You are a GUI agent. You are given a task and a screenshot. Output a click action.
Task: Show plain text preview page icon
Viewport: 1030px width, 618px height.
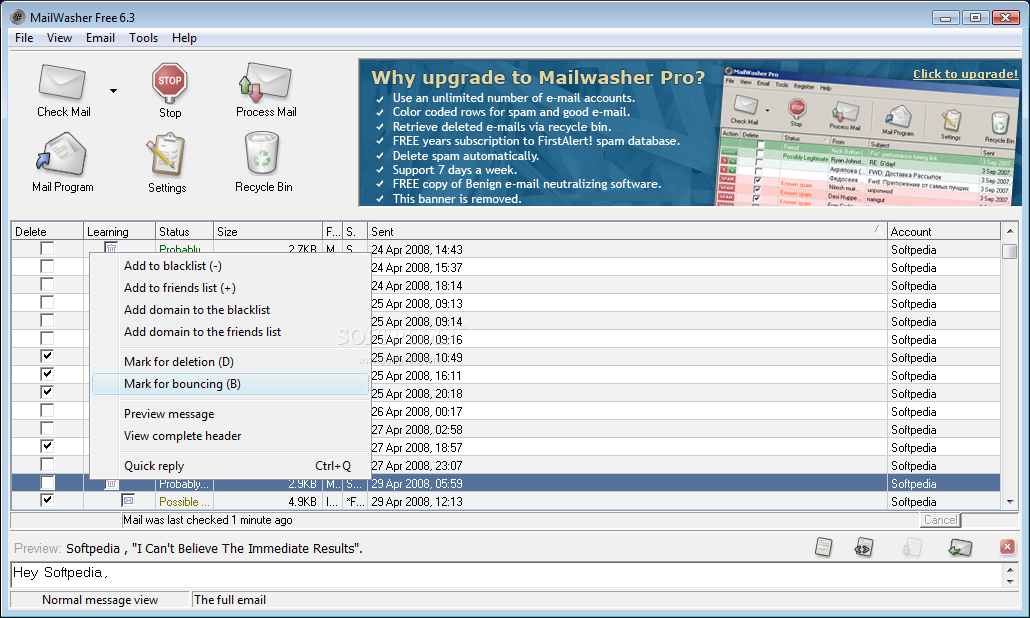coord(824,547)
